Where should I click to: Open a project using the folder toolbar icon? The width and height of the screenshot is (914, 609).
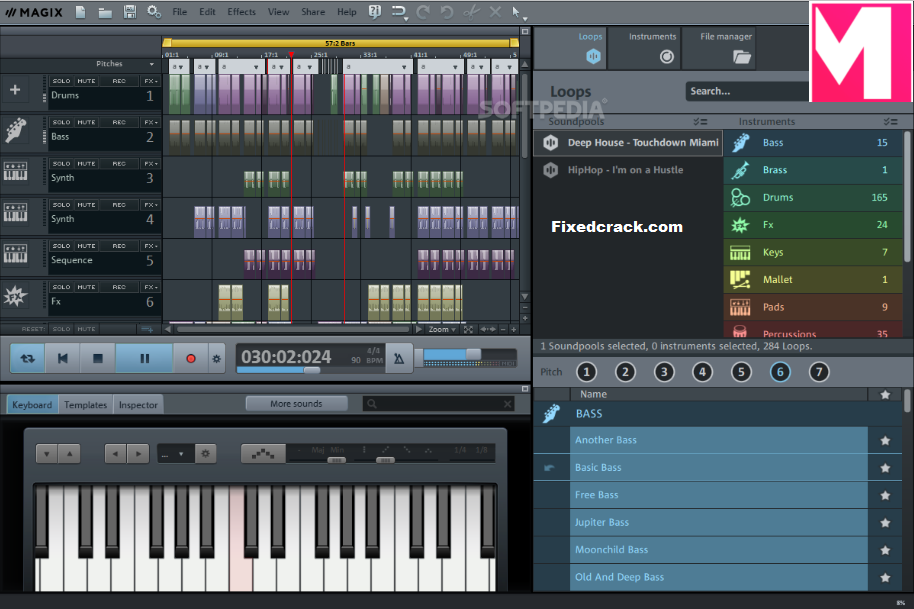point(105,12)
